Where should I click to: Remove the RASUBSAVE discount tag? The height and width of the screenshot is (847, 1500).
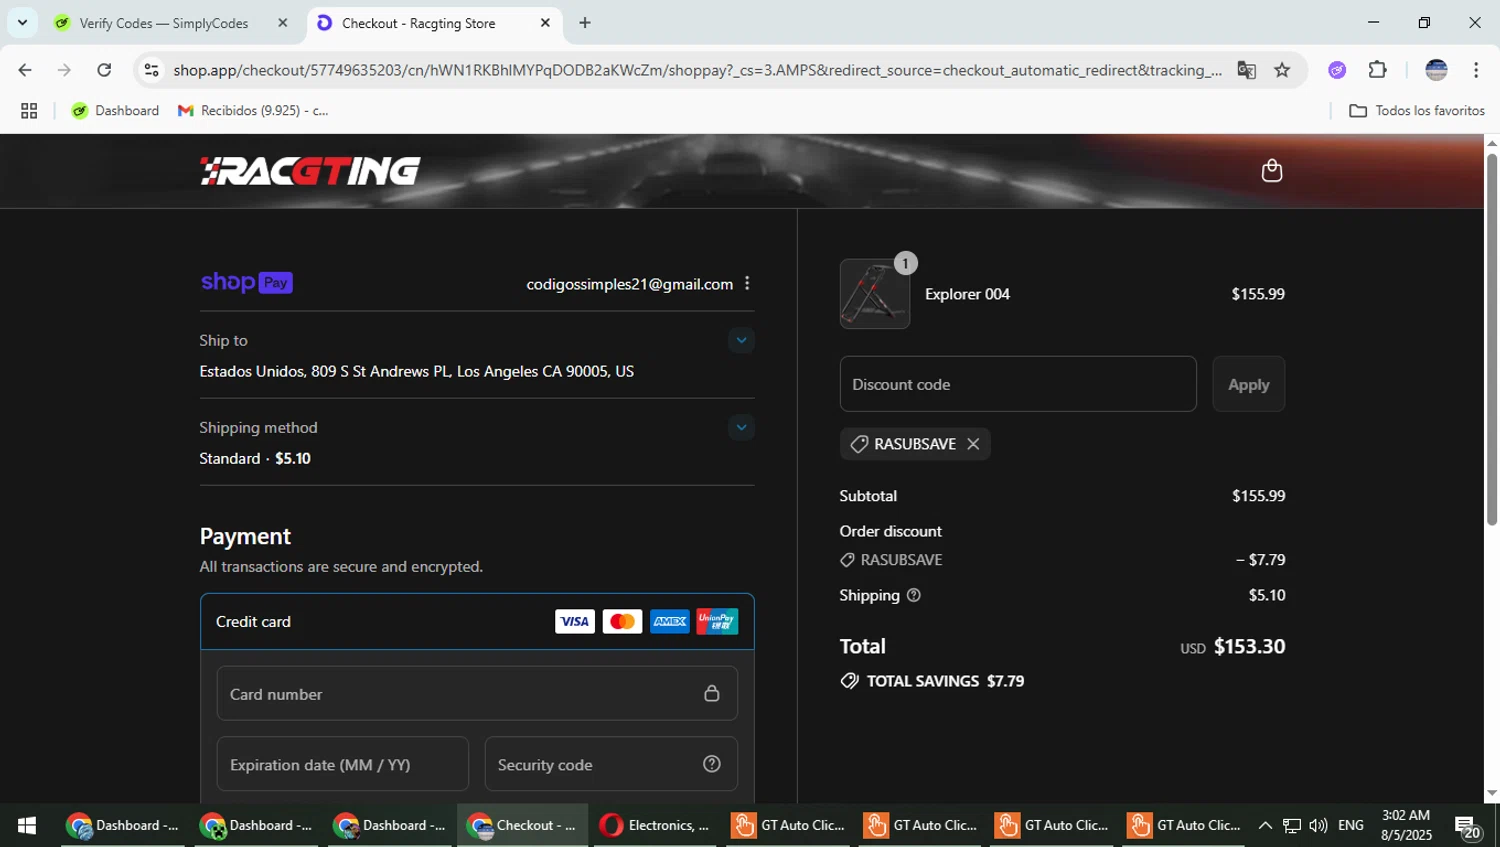point(973,444)
